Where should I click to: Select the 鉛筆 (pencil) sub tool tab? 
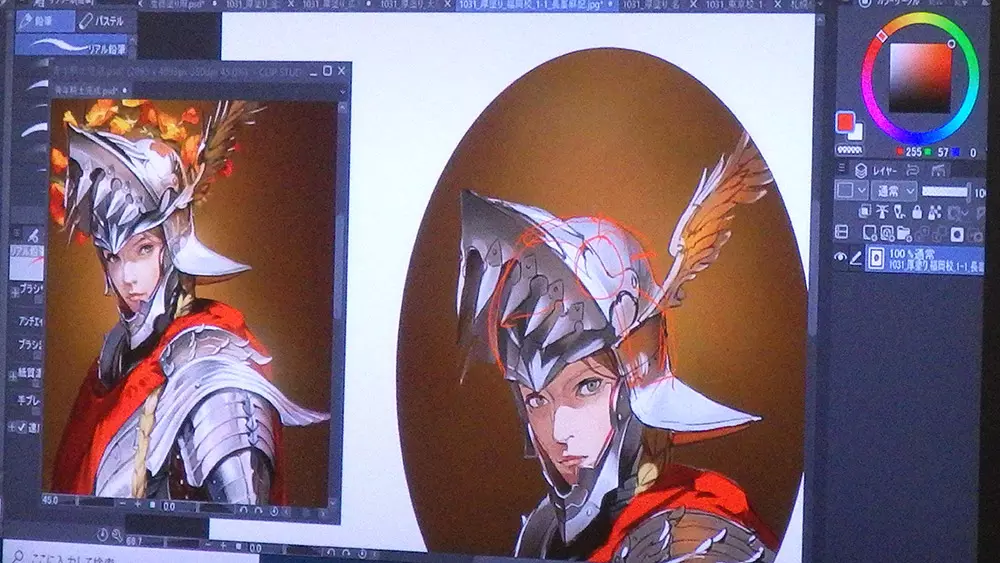(45, 21)
